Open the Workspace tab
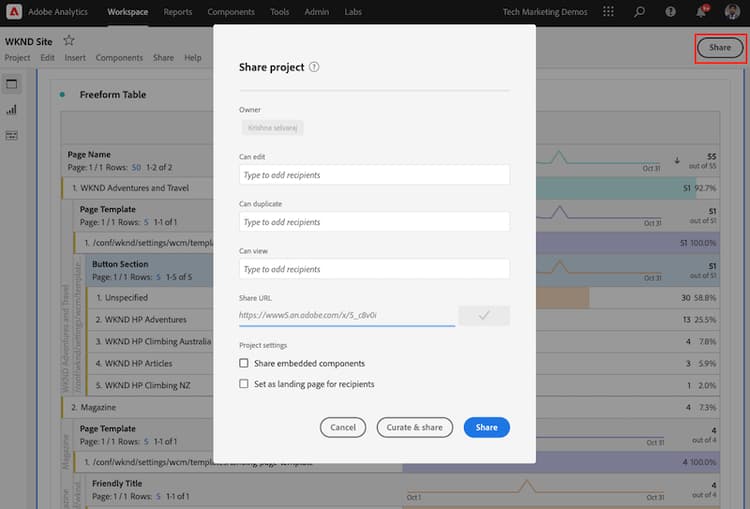Screen dimensions: 750x509 click(127, 12)
